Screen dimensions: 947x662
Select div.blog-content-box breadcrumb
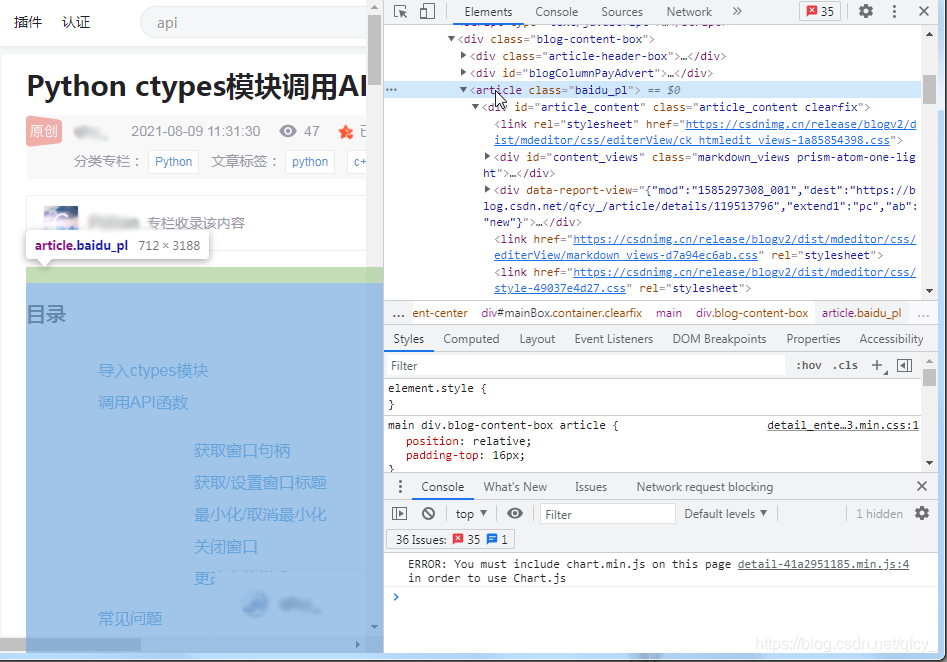tap(751, 313)
